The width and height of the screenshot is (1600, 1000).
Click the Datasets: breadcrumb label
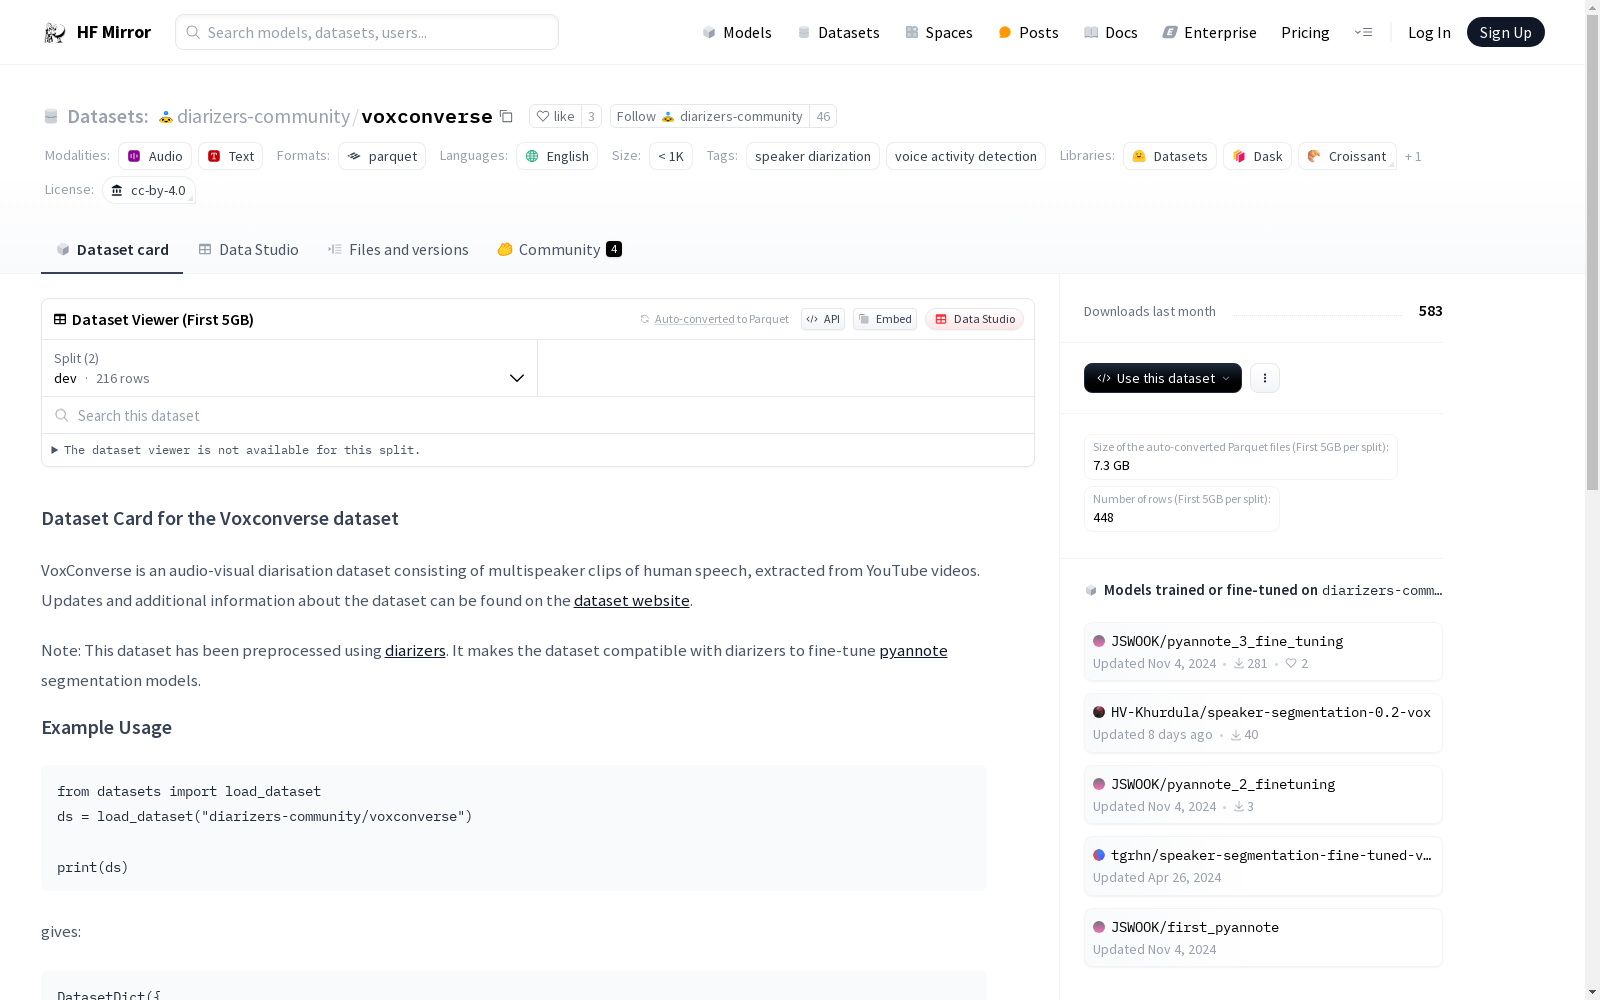tap(108, 116)
